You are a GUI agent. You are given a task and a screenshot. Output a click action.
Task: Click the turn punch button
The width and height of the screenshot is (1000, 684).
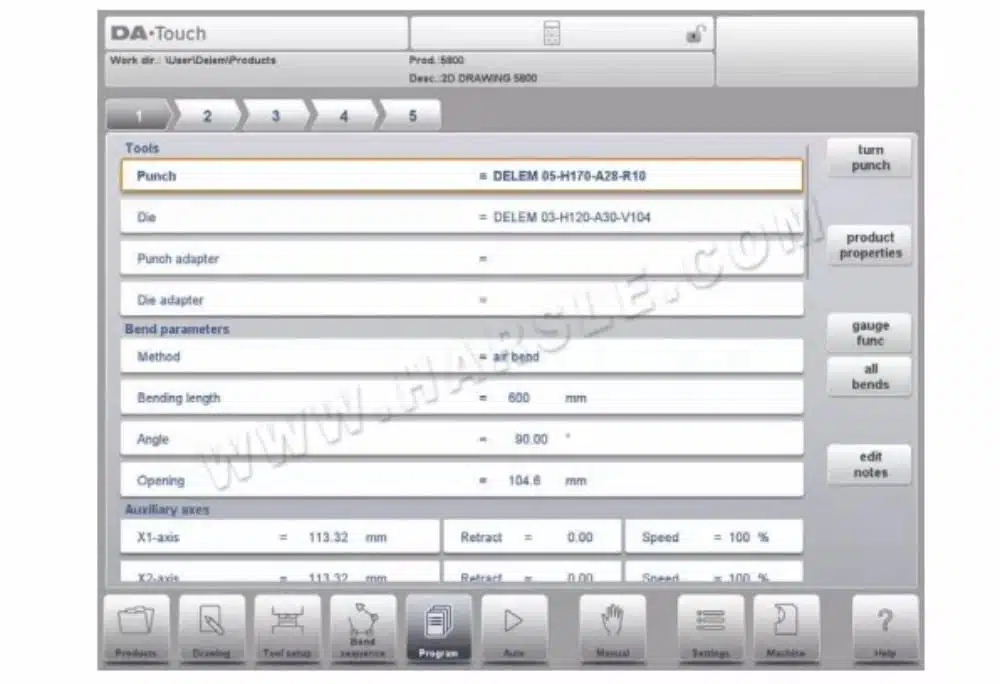point(870,157)
